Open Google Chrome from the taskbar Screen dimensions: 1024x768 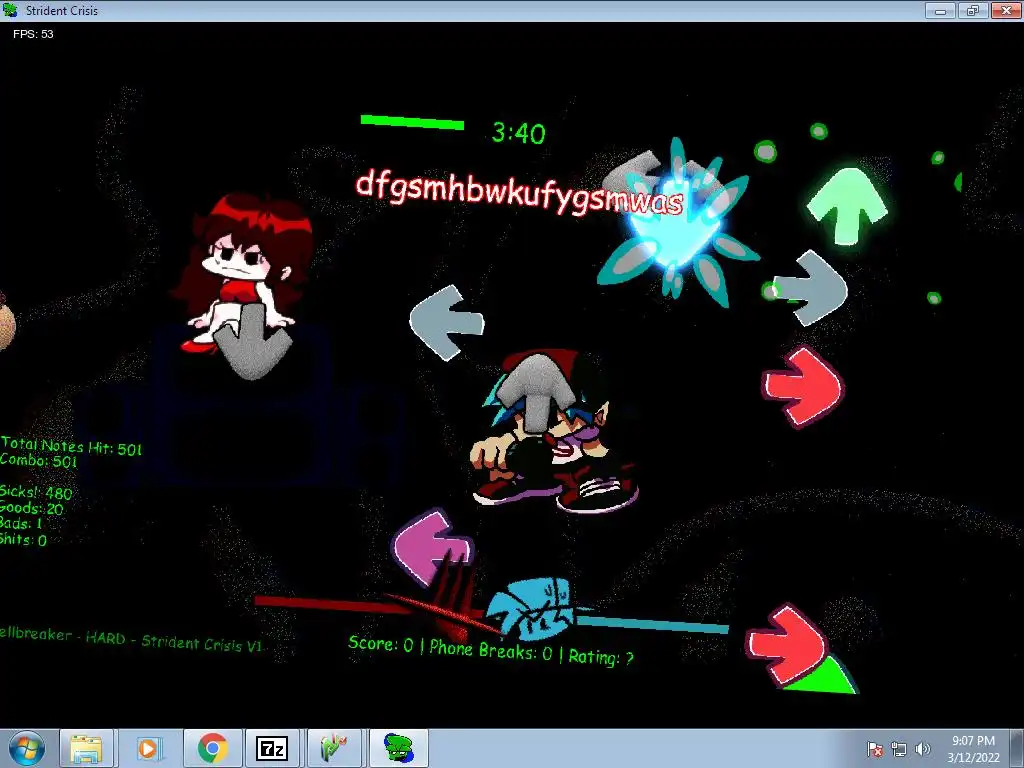pos(212,748)
